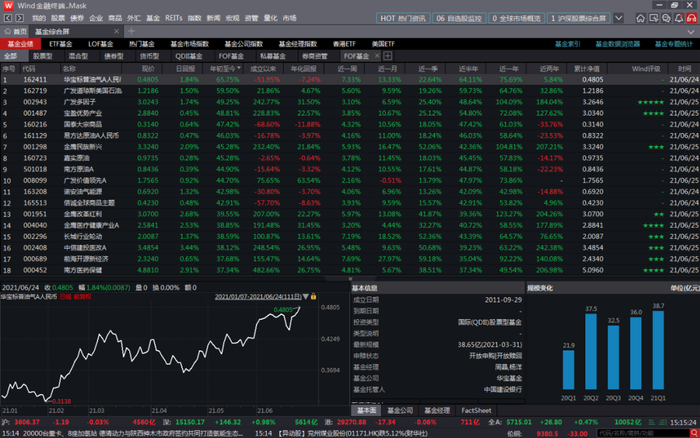Click the 21Q1 bar in scale chart
Image resolution: width=700 pixels, height=438 pixels.
tap(658, 350)
